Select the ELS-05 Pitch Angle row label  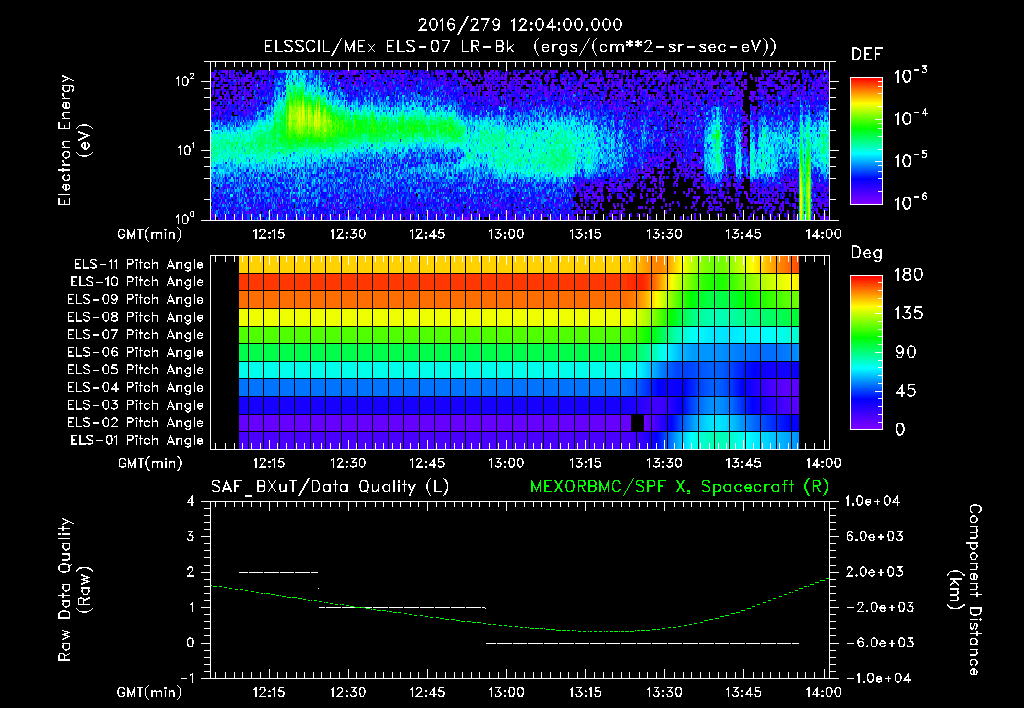[136, 370]
